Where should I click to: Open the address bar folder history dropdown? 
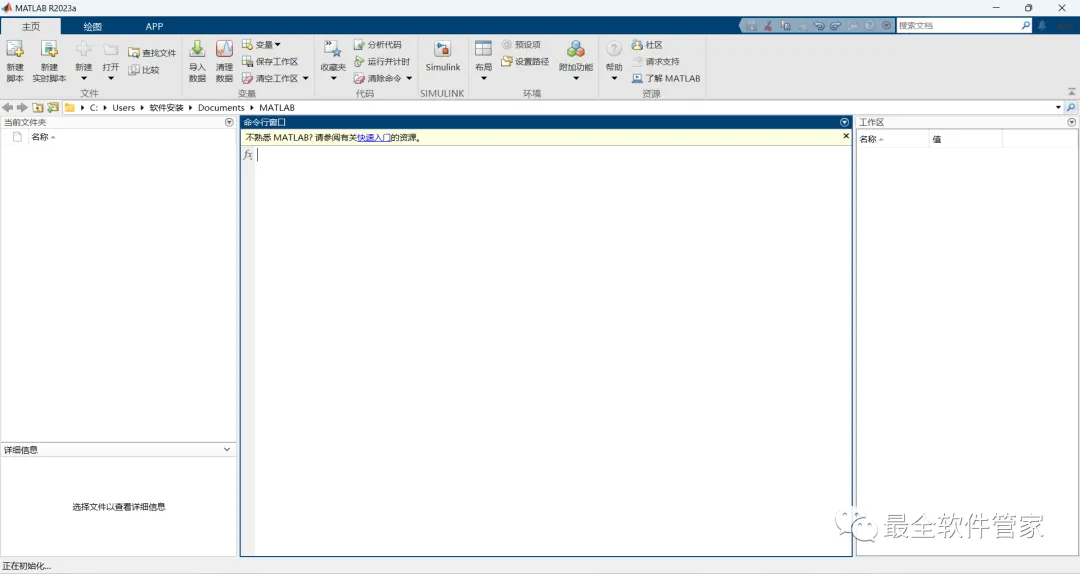(x=1059, y=107)
